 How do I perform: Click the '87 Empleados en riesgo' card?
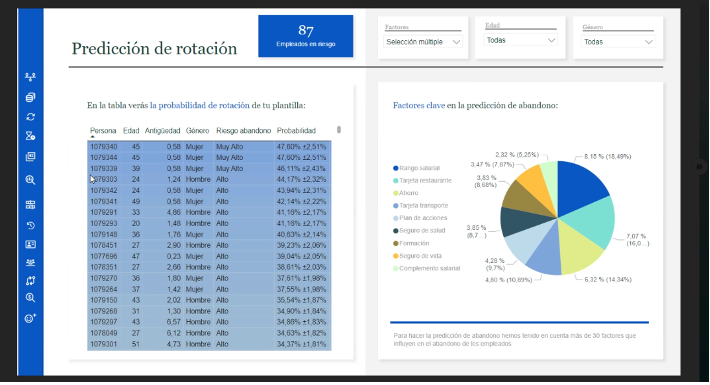[x=306, y=36]
